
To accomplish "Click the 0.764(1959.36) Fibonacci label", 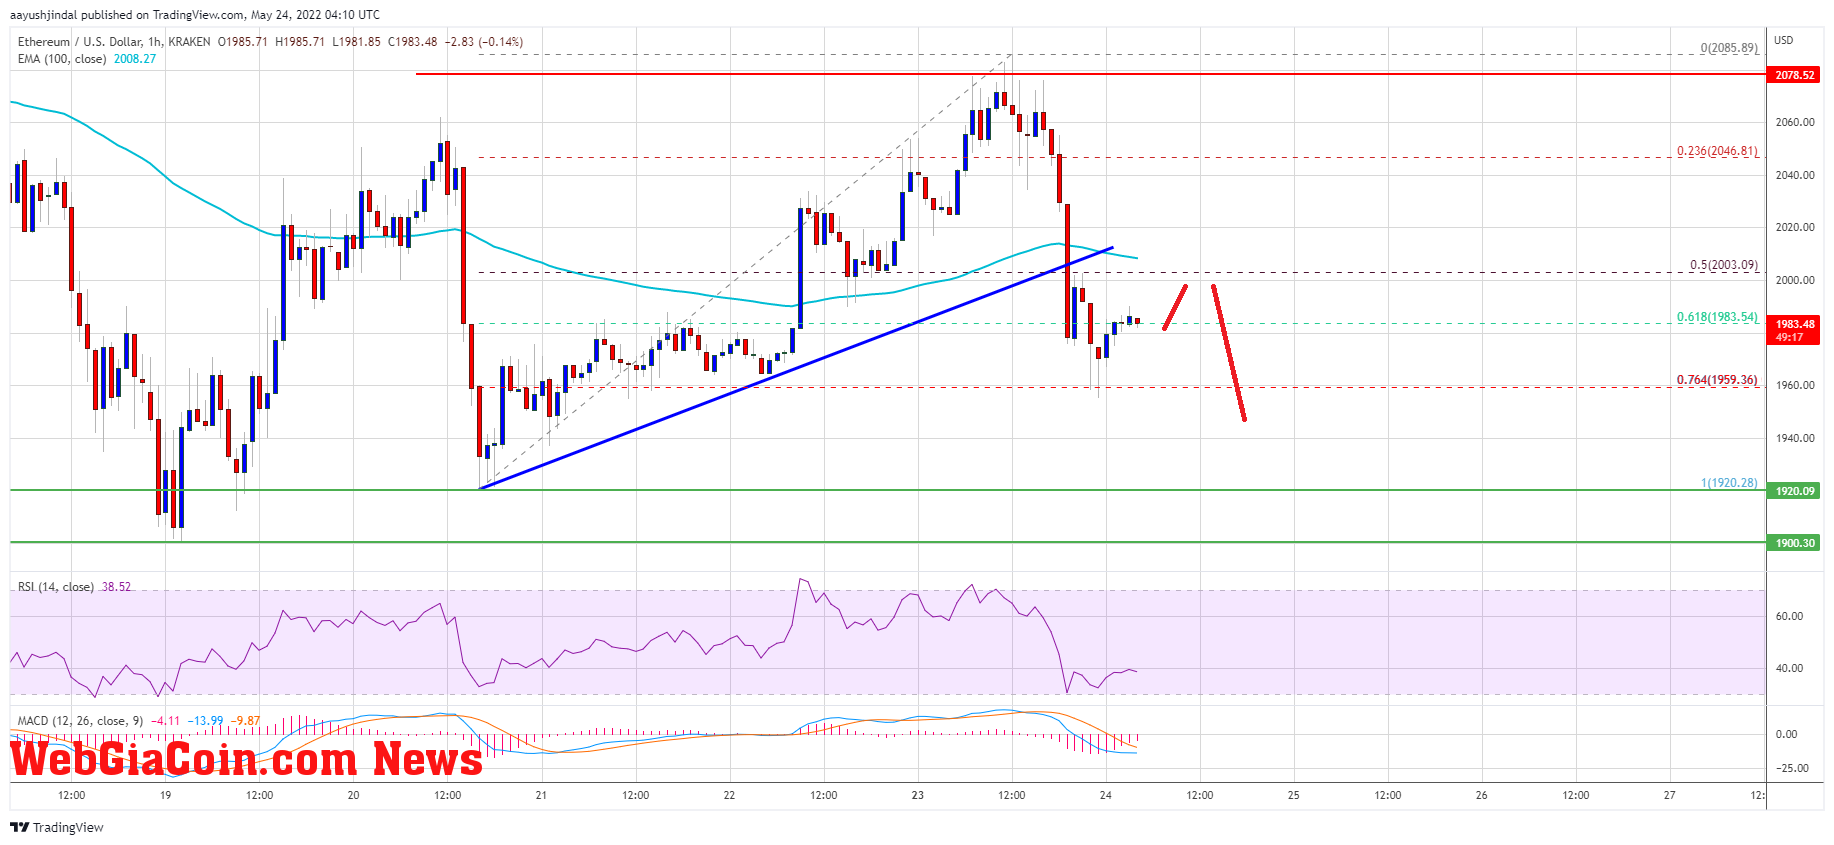I will (1717, 380).
